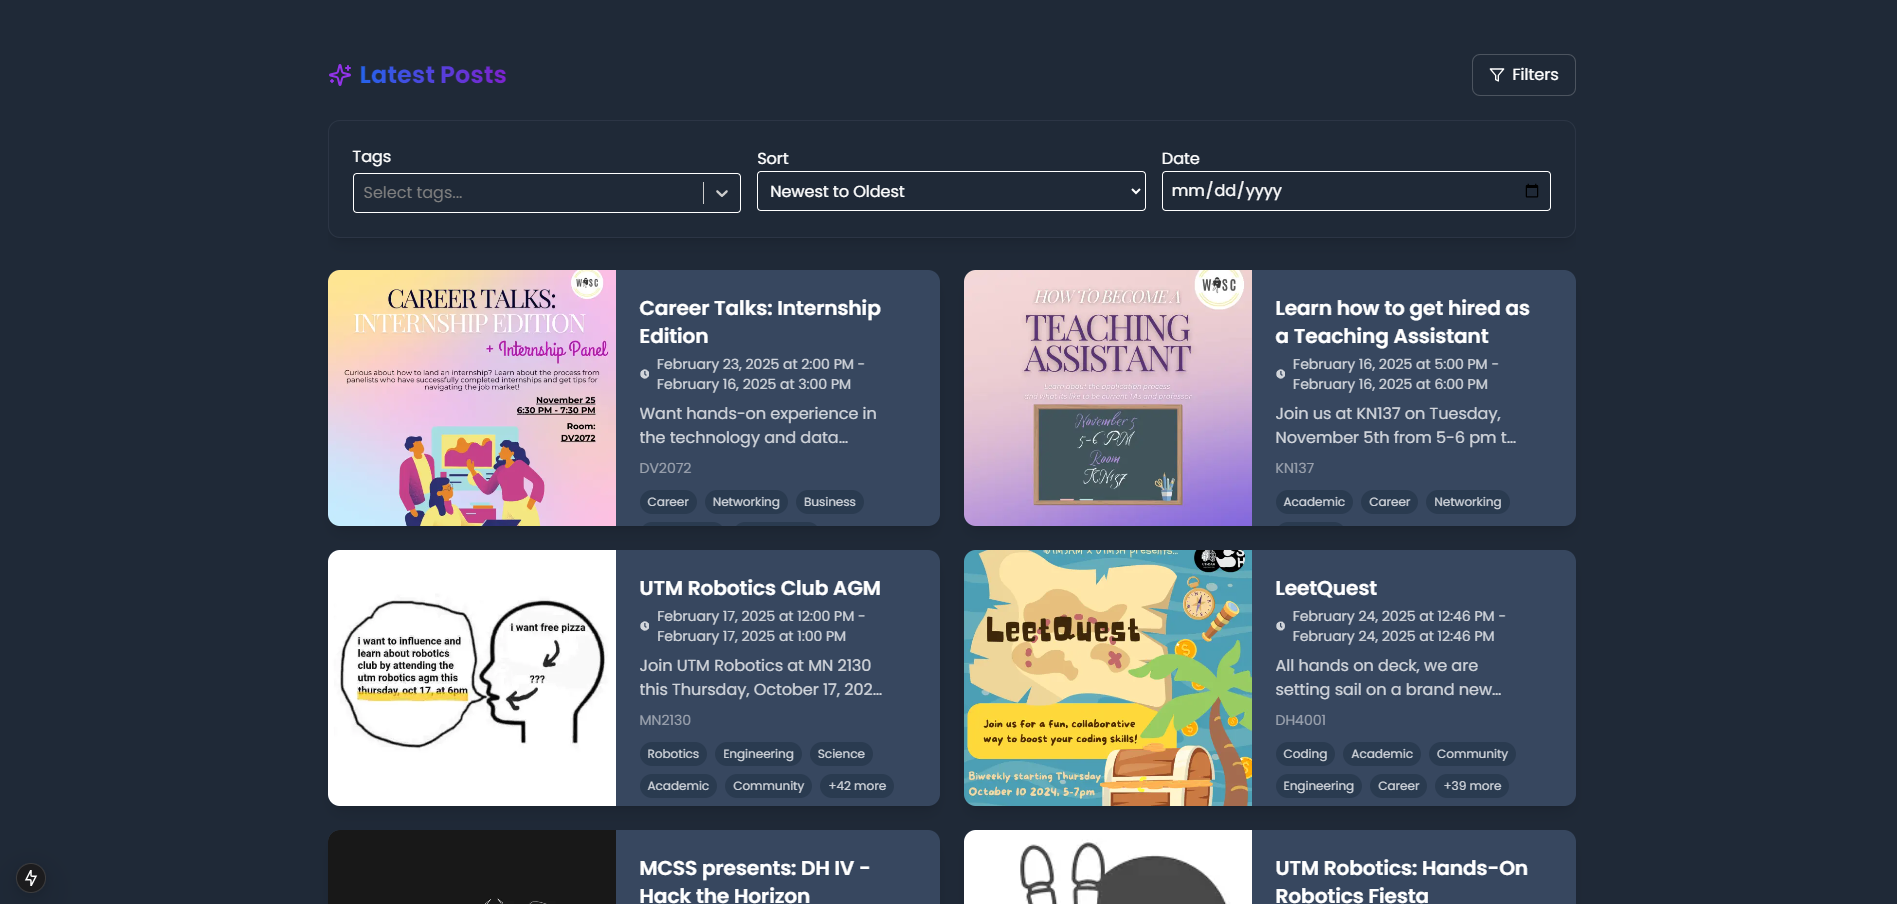The image size is (1897, 904).
Task: Open the Career Talks Internship Edition poster thumbnail
Action: pyautogui.click(x=472, y=398)
